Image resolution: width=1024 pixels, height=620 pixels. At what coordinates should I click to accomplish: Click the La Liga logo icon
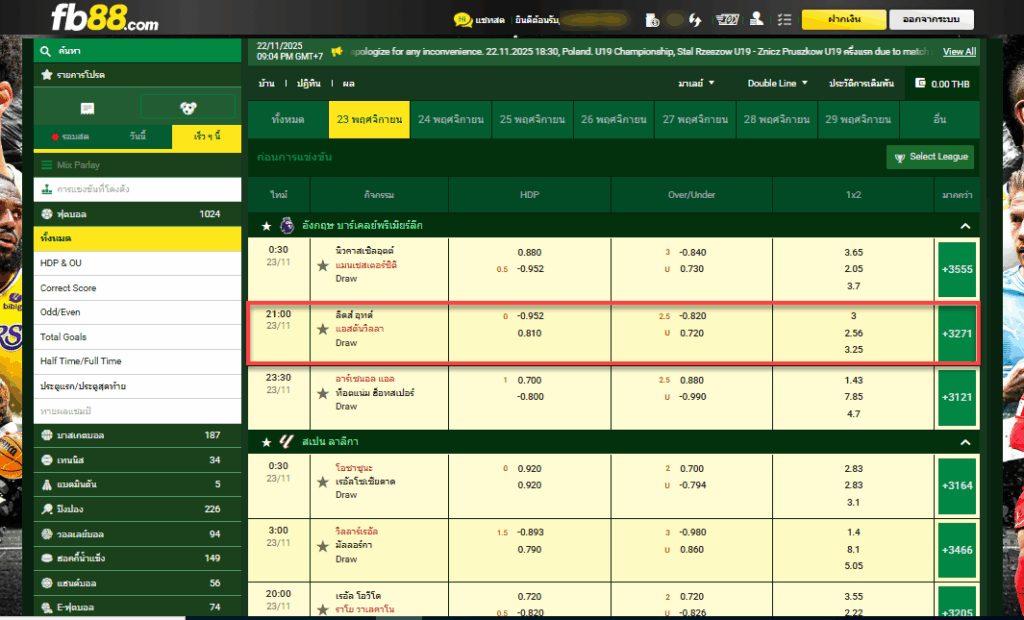(x=286, y=442)
